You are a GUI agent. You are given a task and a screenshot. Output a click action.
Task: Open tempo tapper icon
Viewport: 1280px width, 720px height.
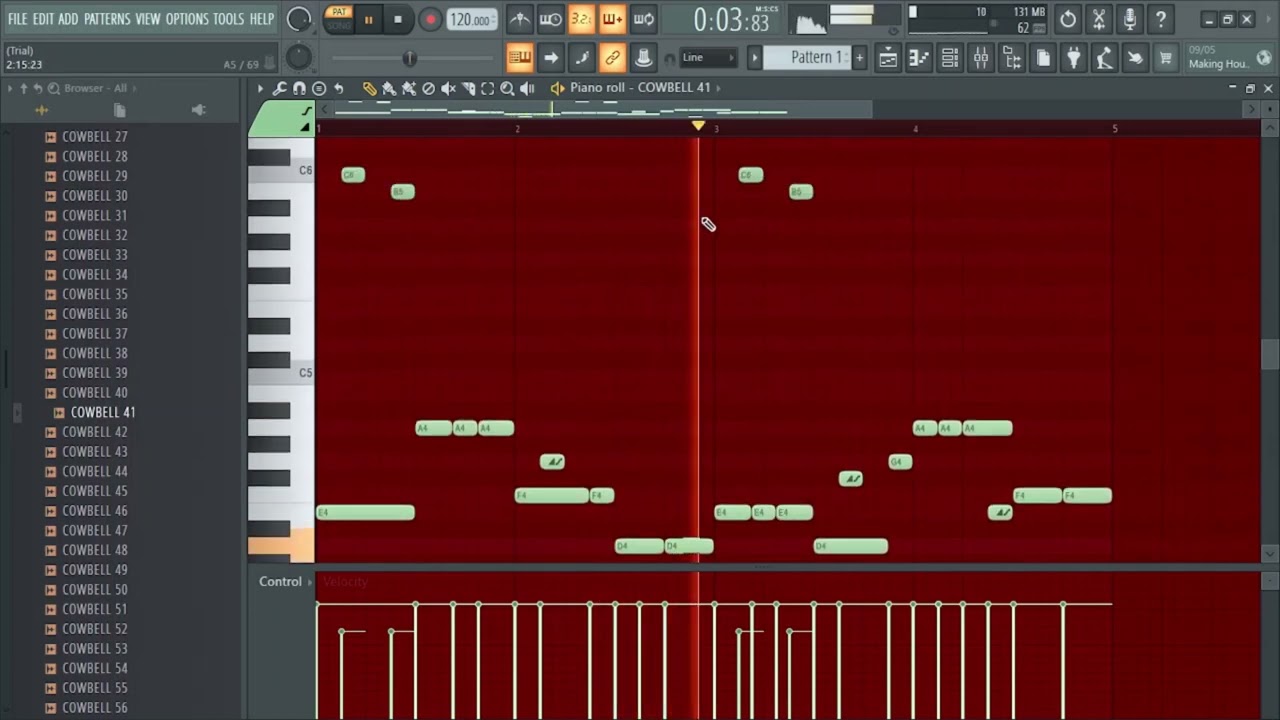[1104, 58]
